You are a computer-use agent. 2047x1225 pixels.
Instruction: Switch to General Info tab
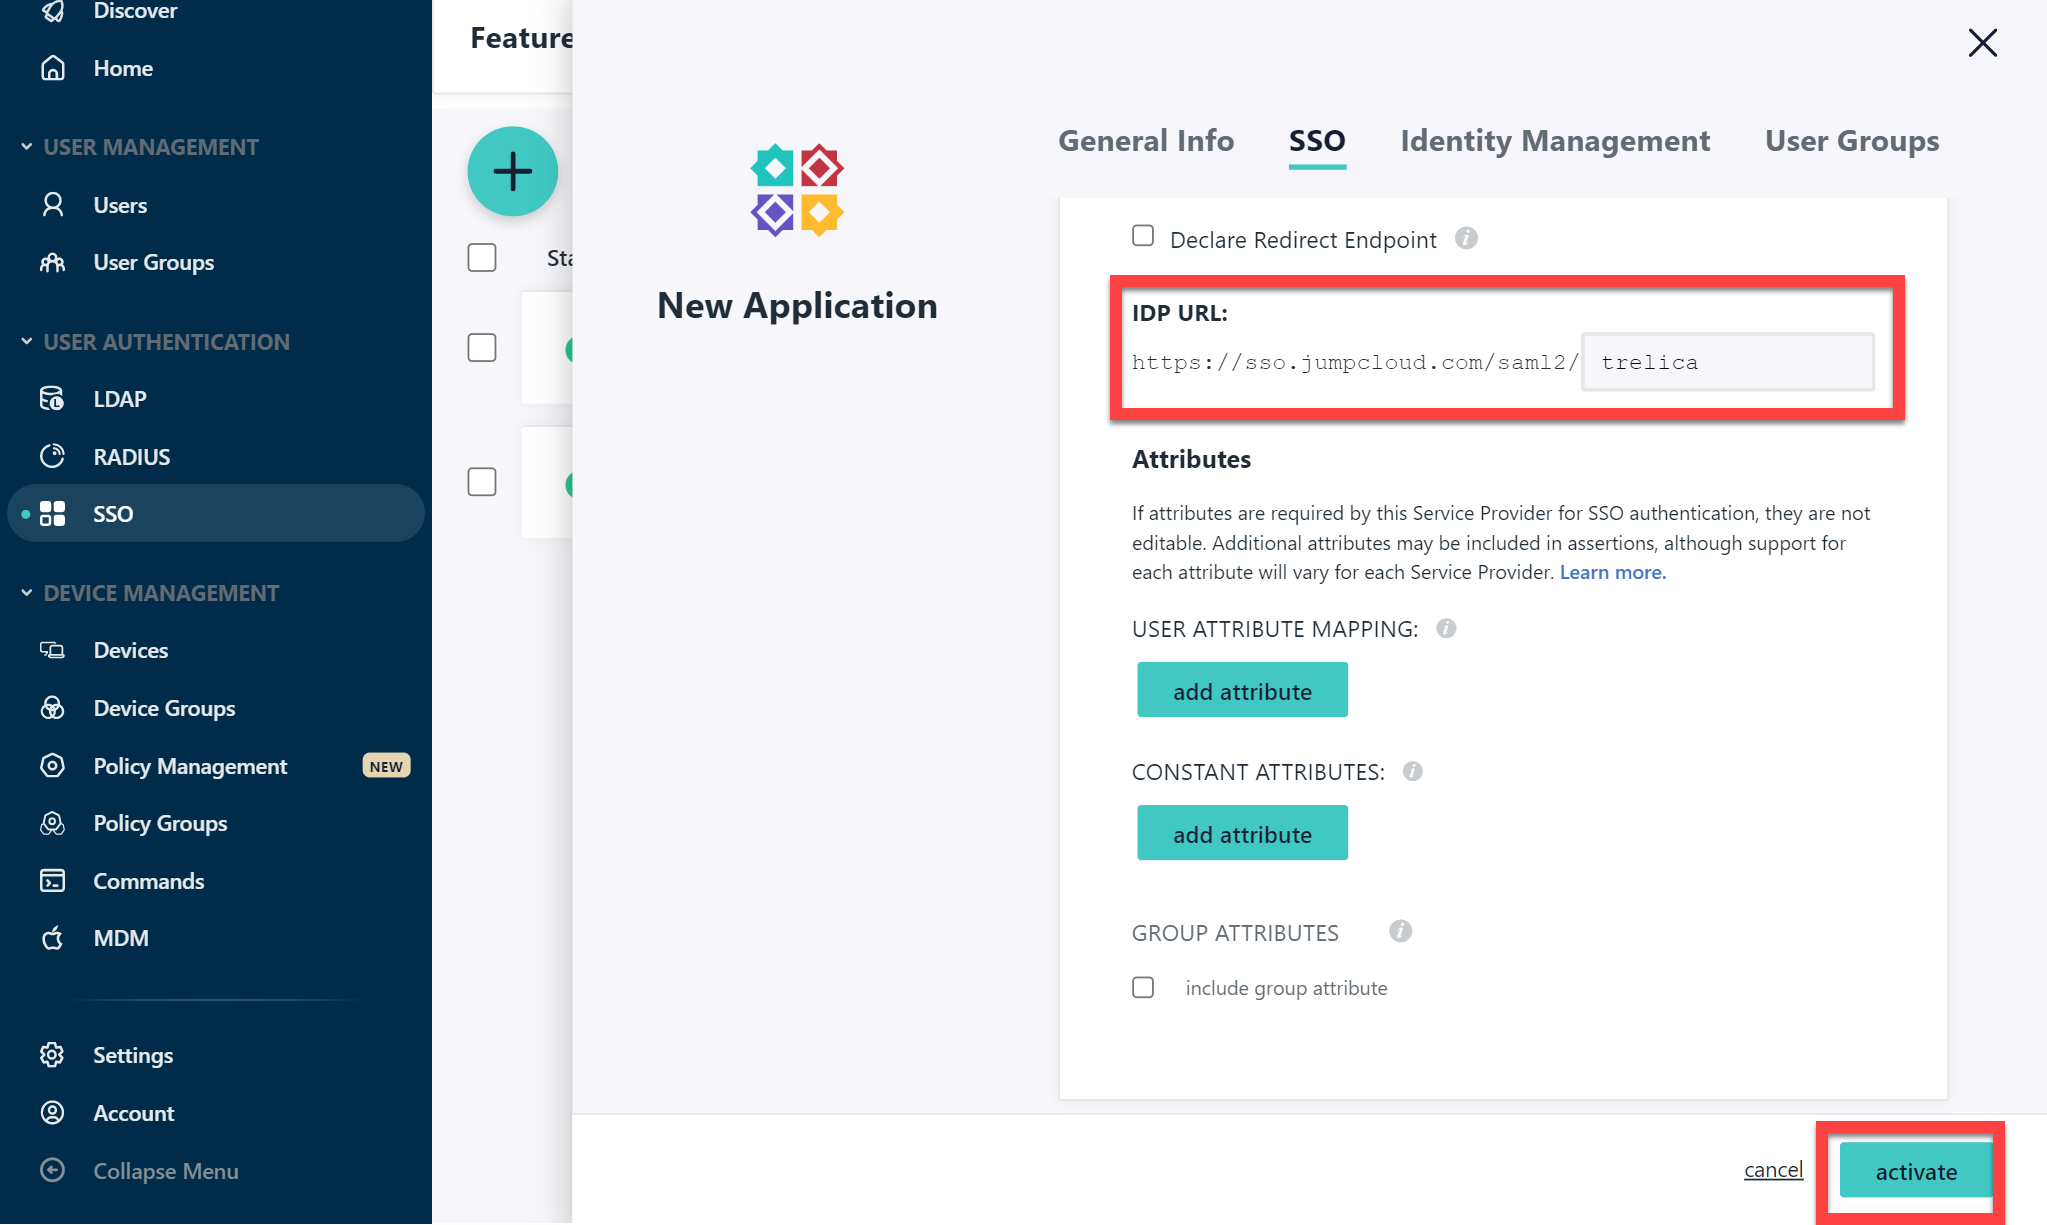(x=1146, y=141)
